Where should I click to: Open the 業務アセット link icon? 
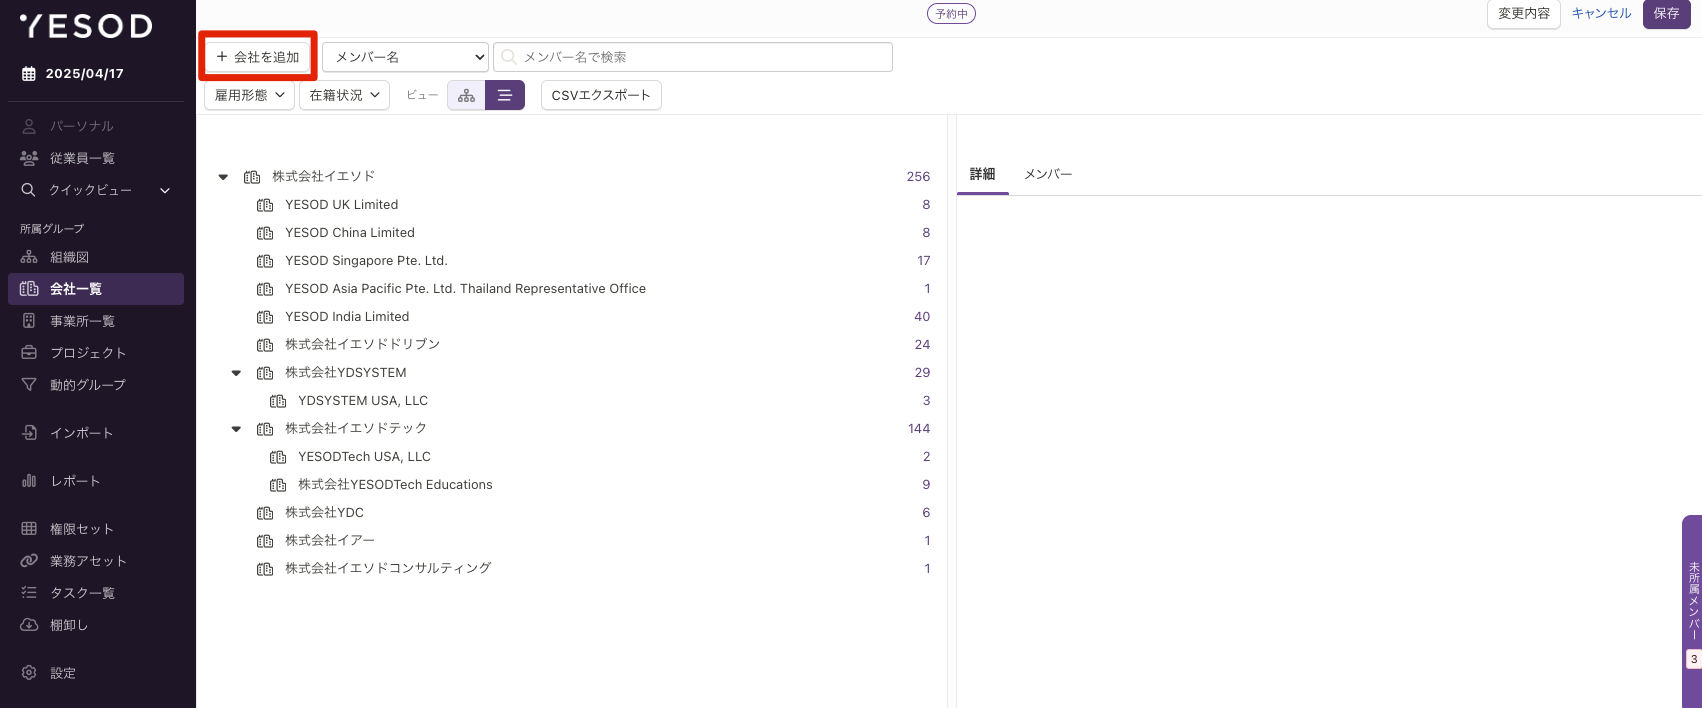[29, 561]
